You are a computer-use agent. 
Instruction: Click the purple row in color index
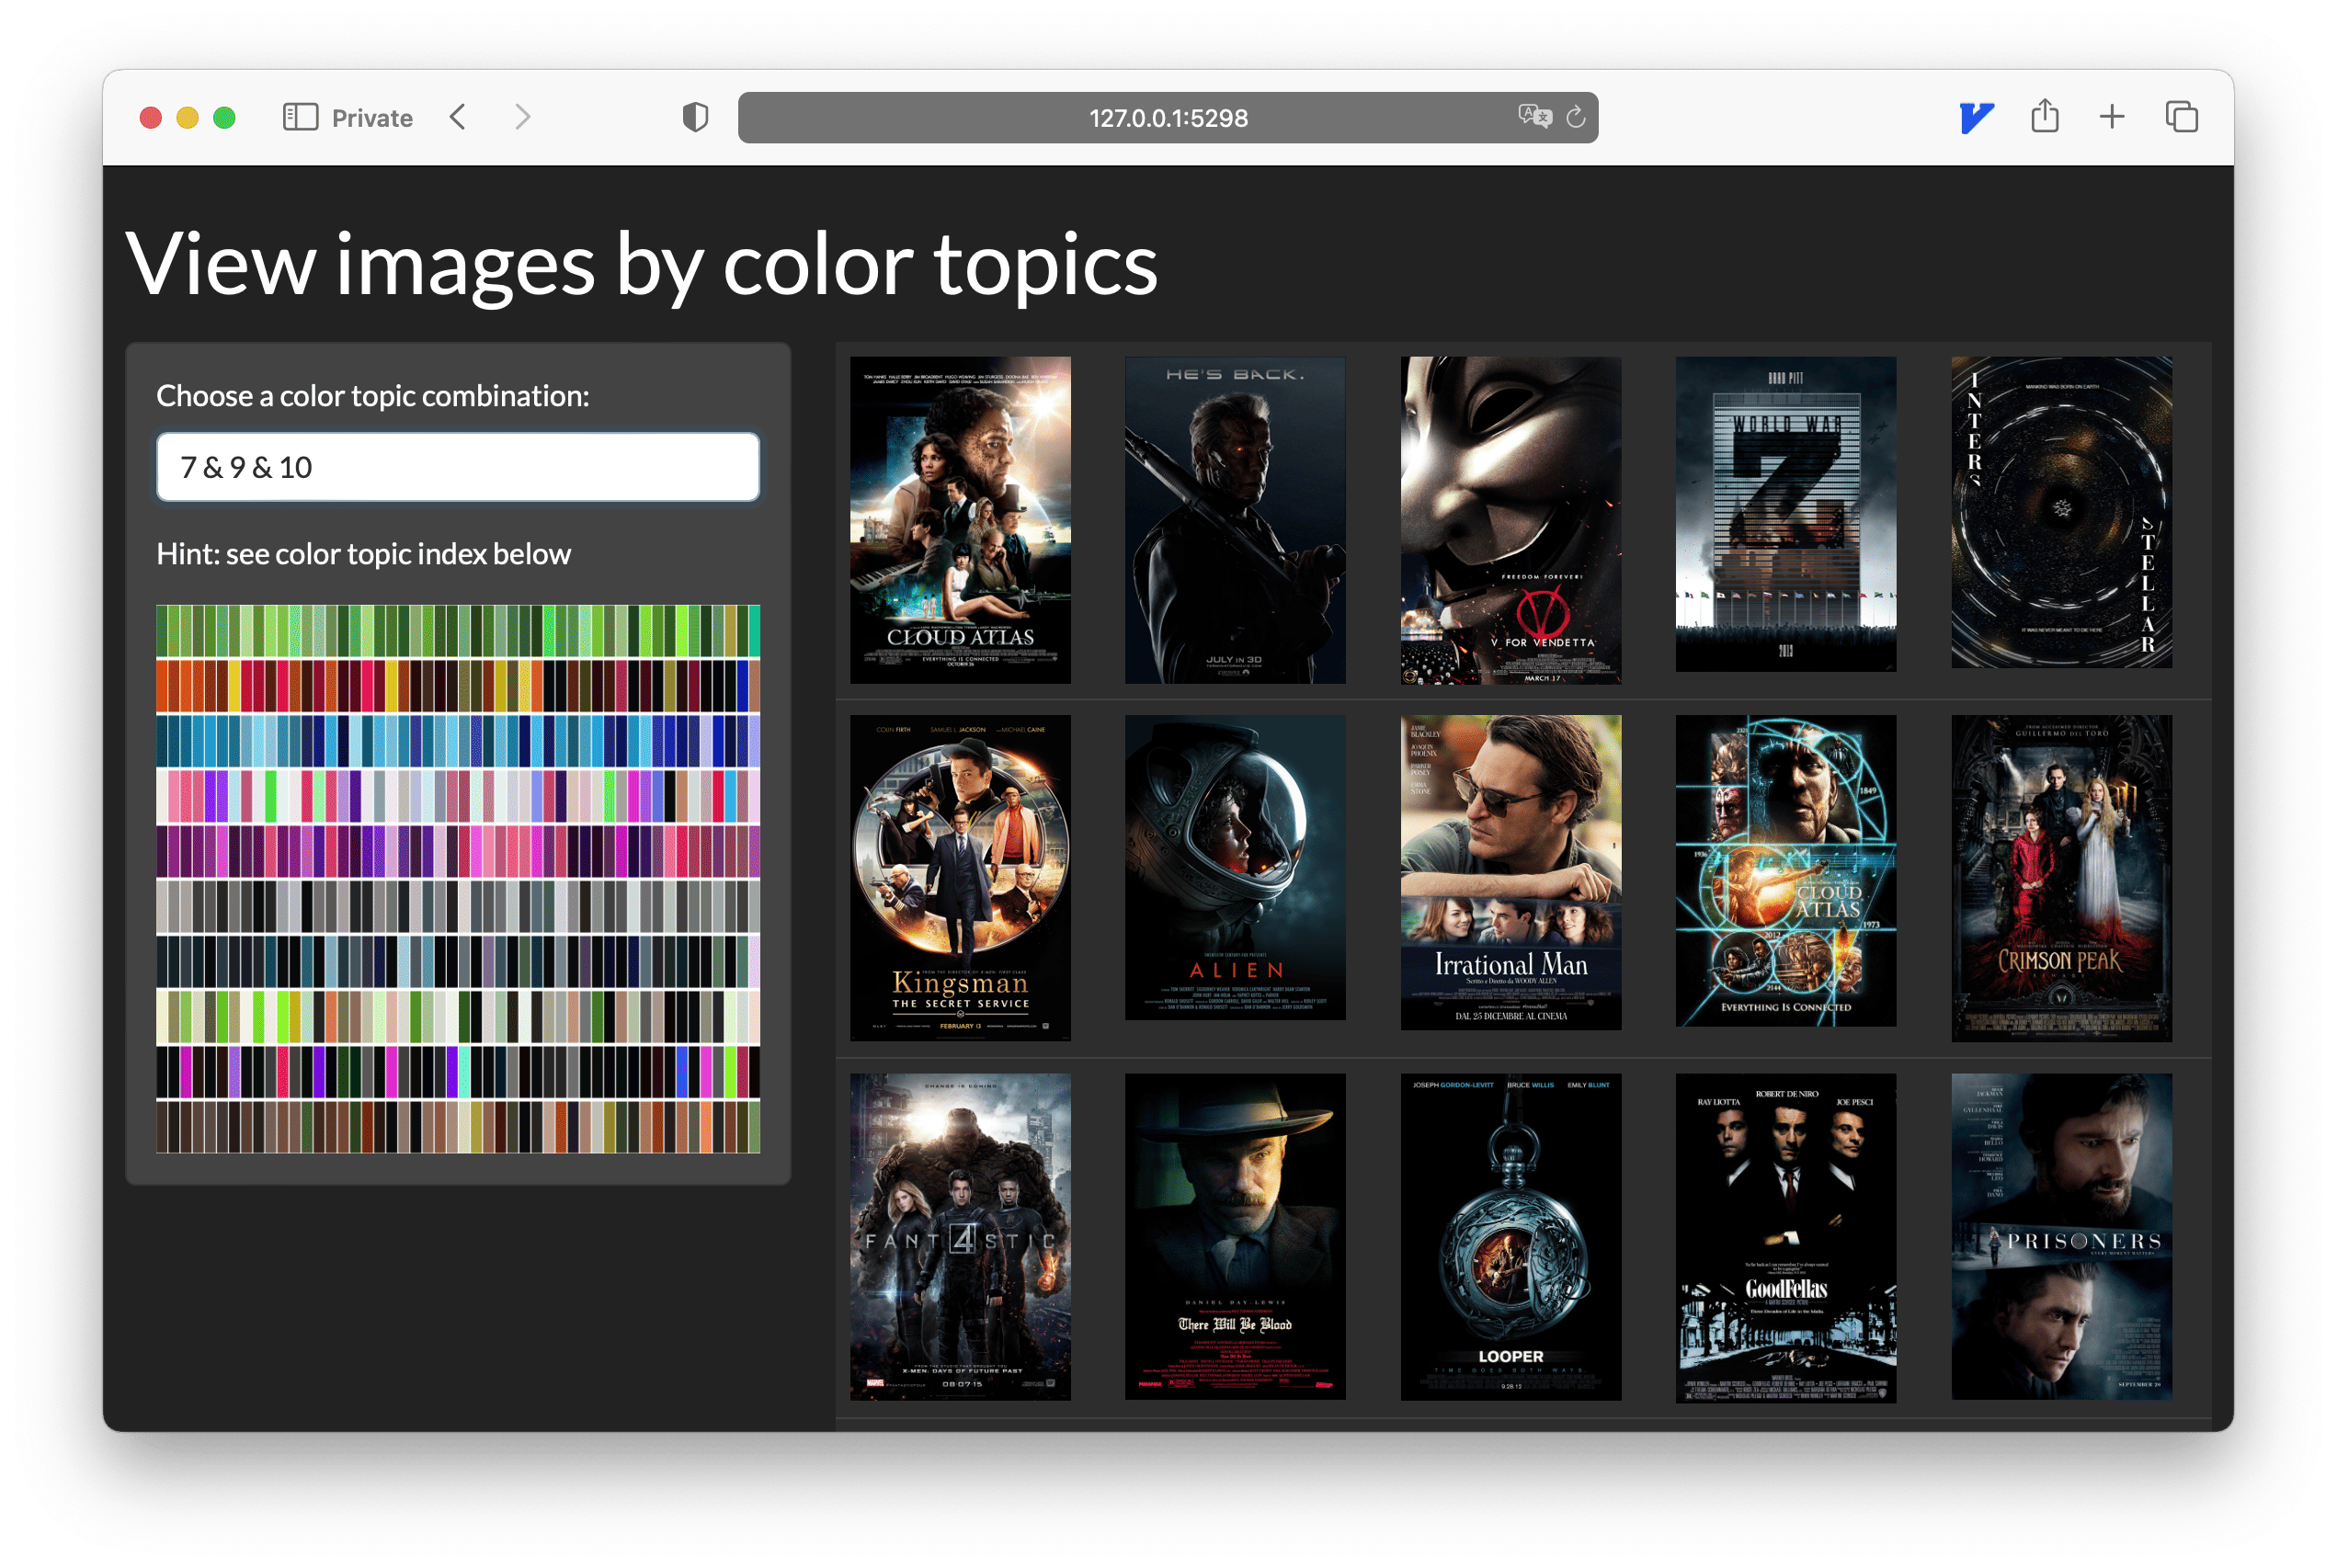point(458,851)
